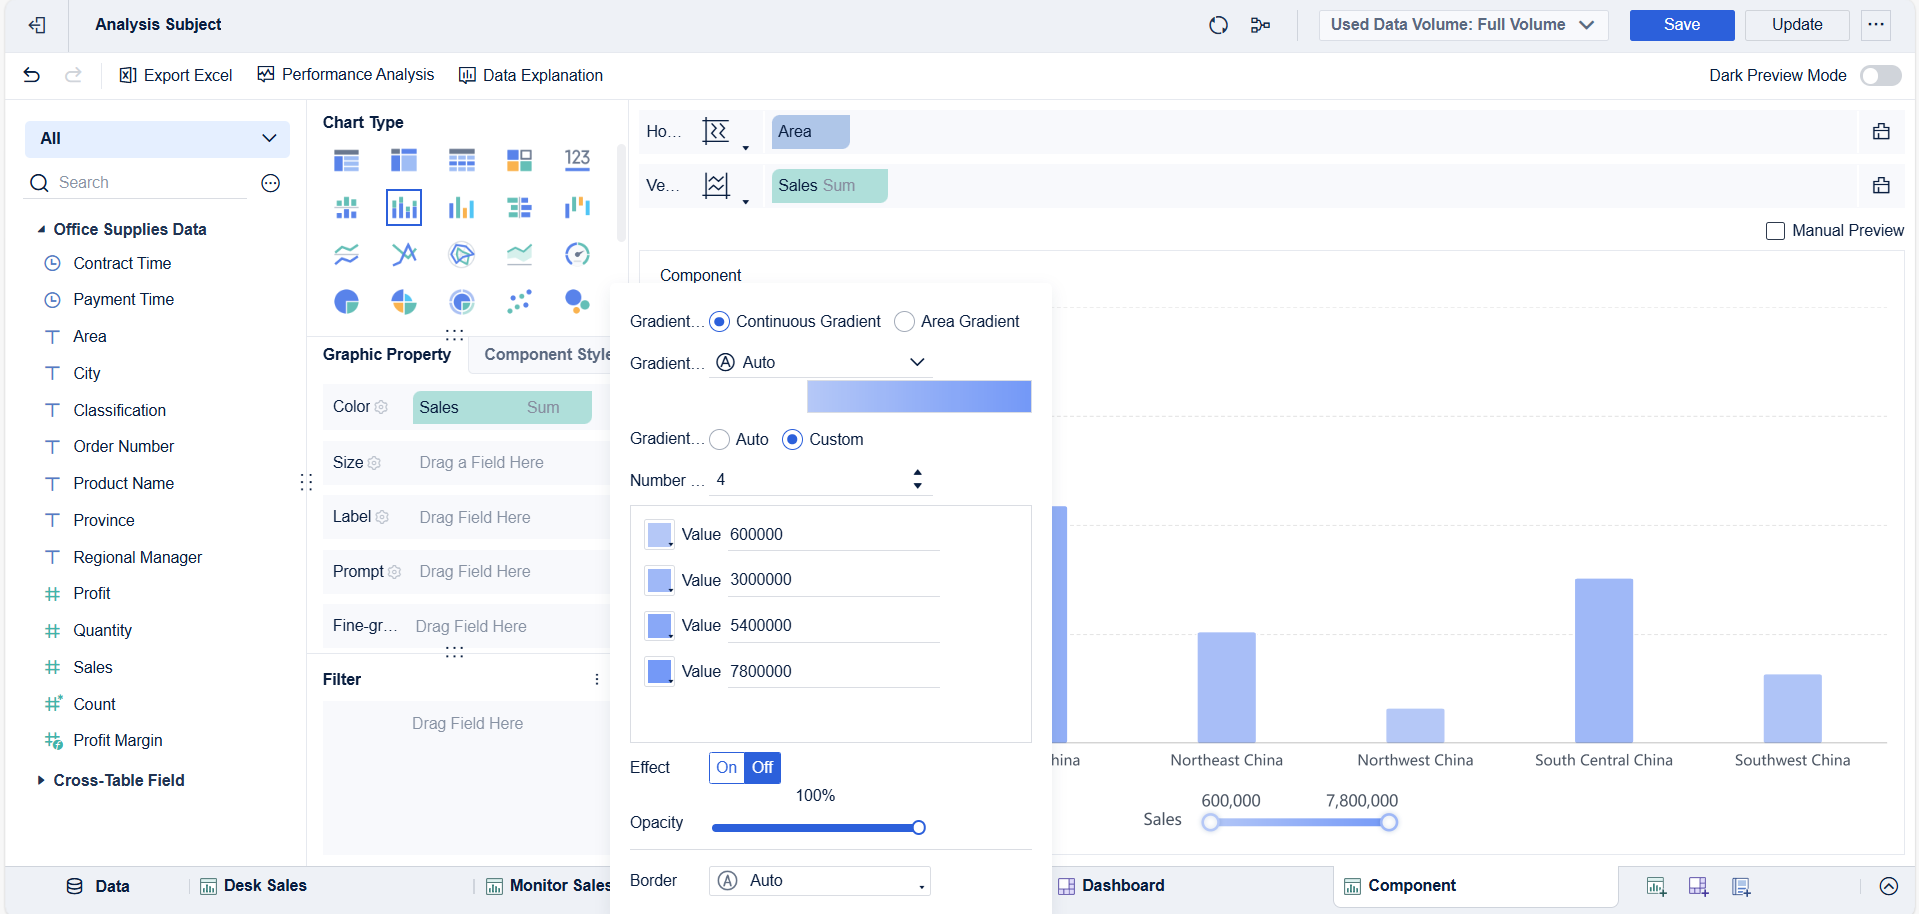Open the Dashboard bottom tab
The height and width of the screenshot is (914, 1919).
1111,886
